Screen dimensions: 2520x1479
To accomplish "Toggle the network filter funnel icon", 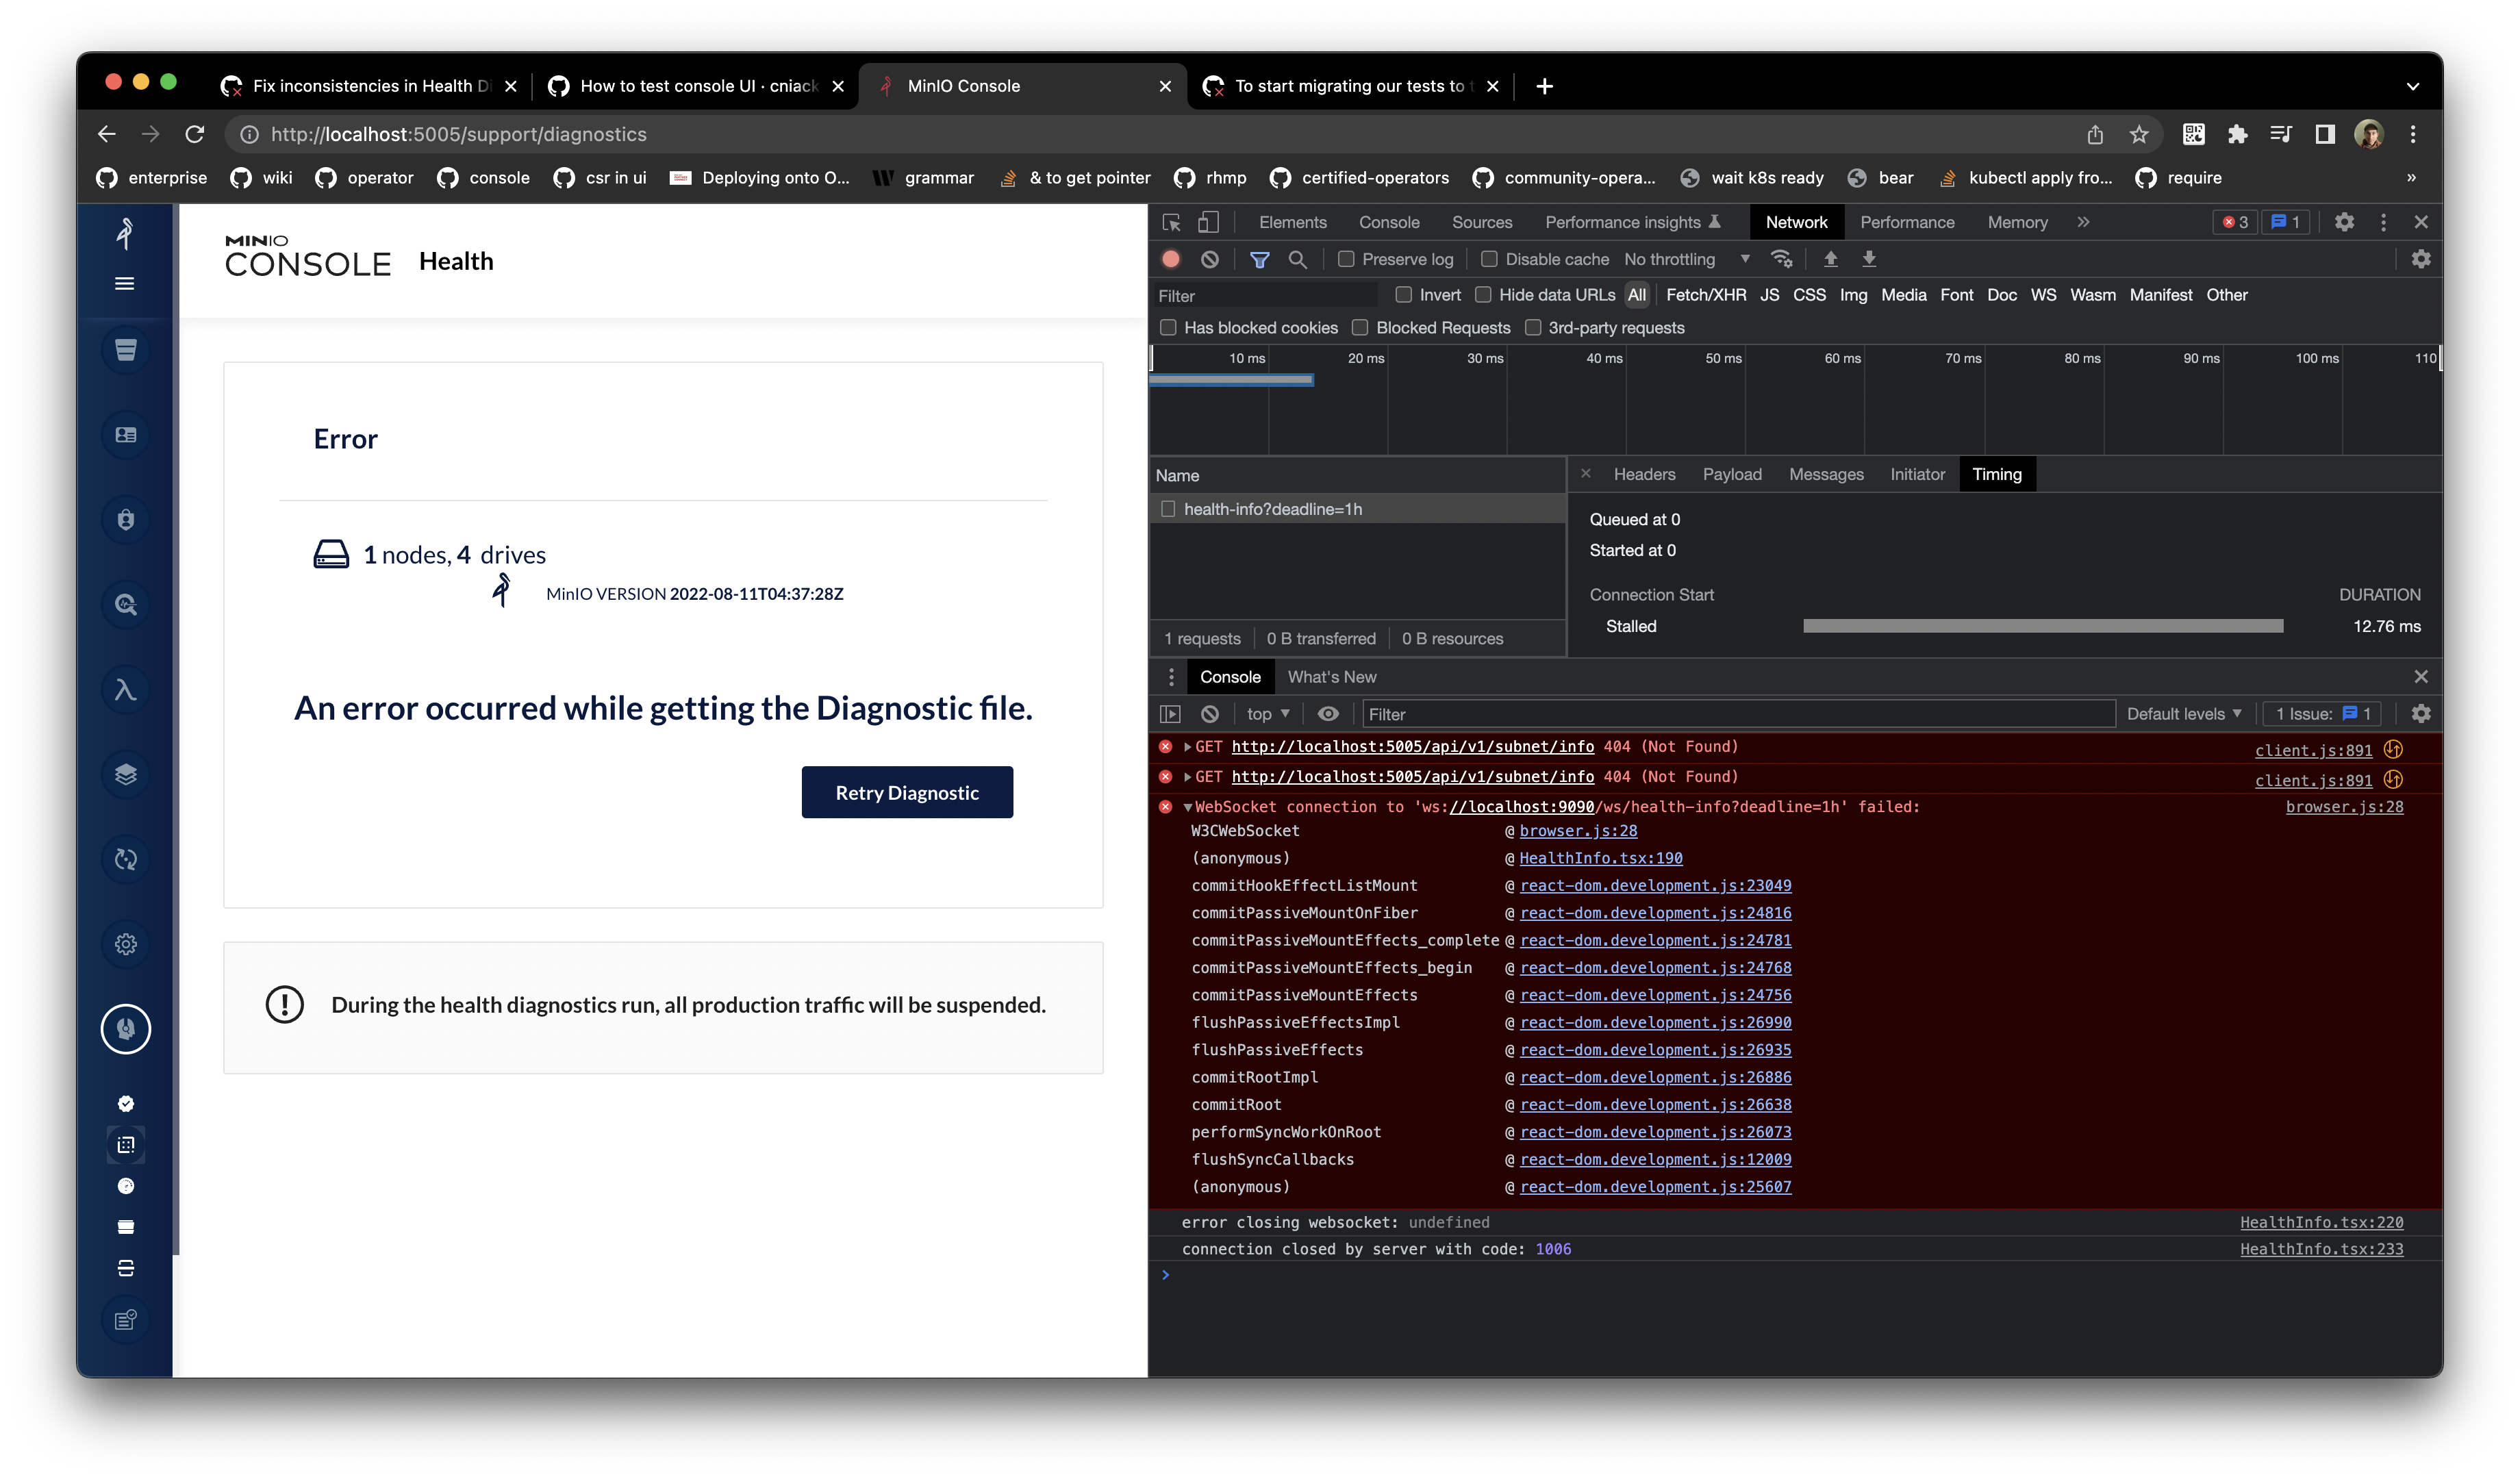I will (1260, 260).
